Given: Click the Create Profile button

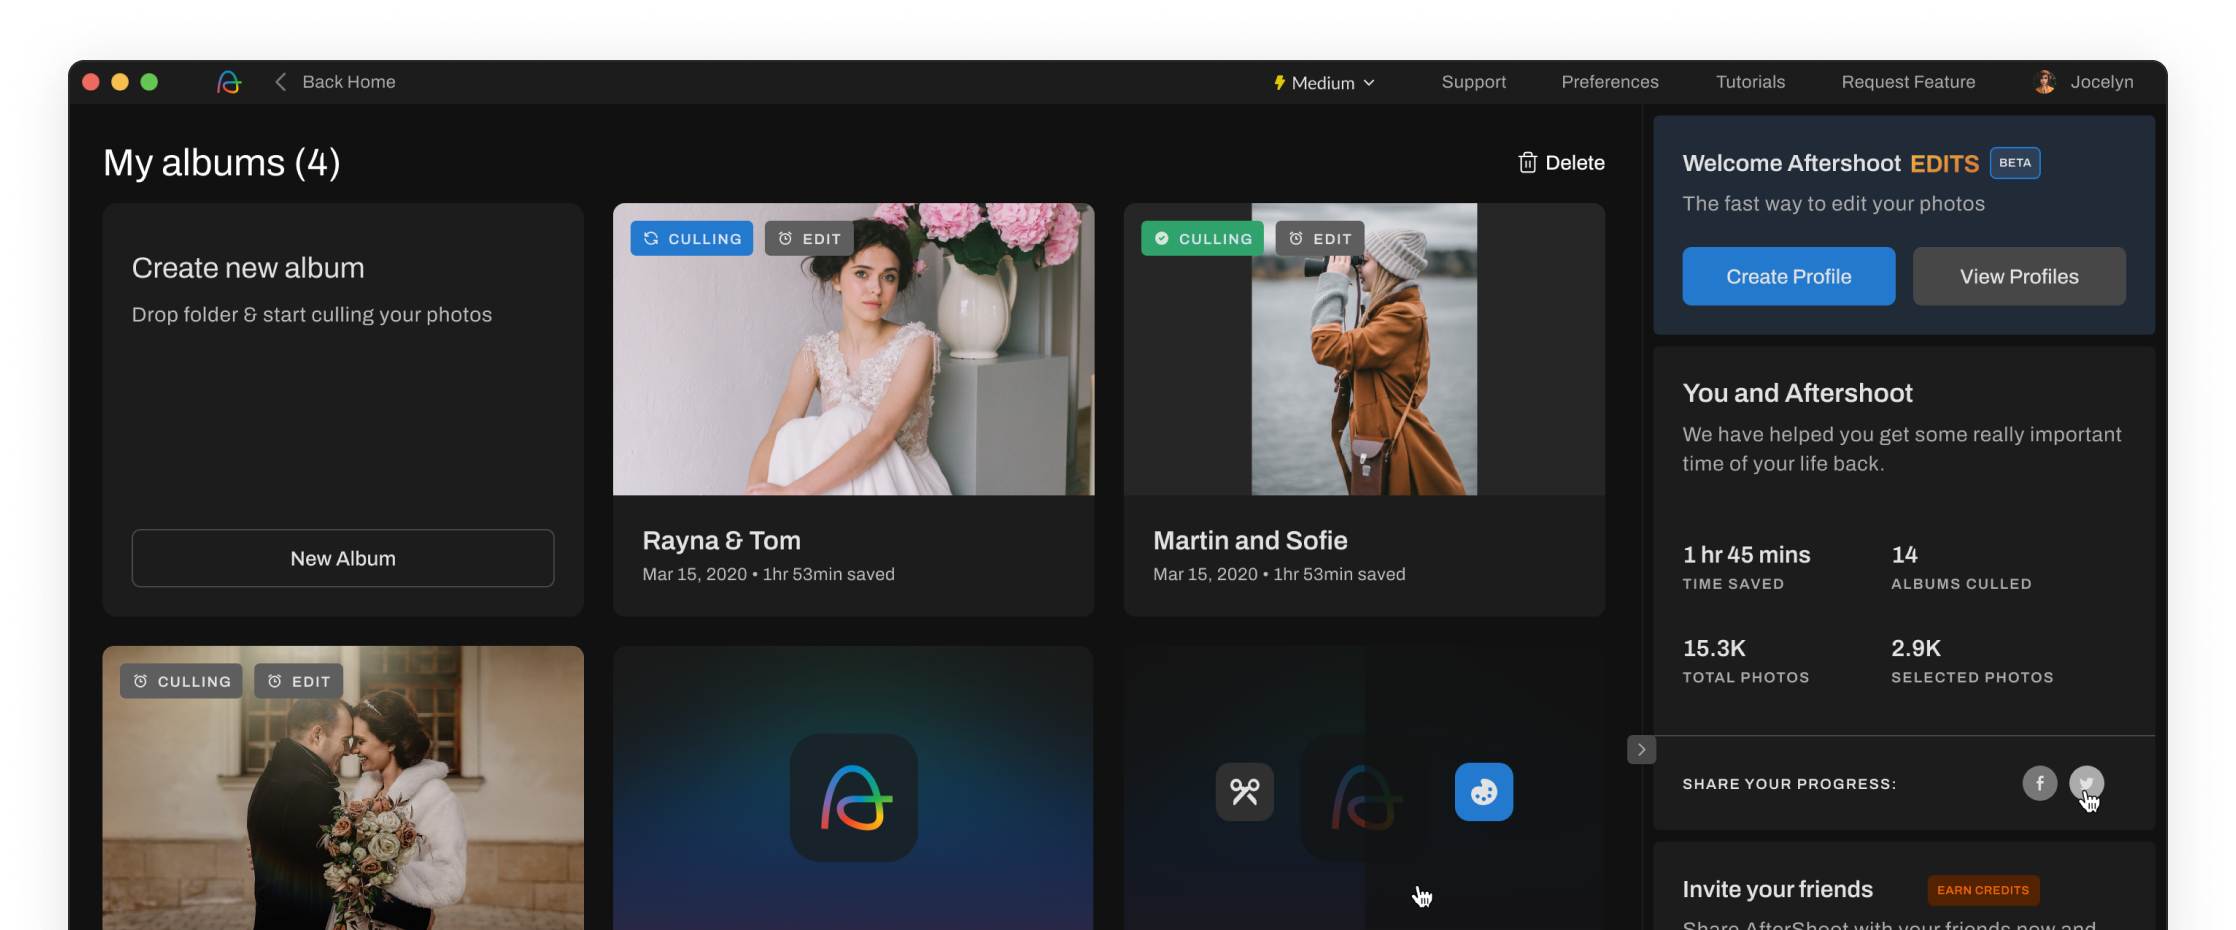Looking at the screenshot, I should click(1788, 276).
